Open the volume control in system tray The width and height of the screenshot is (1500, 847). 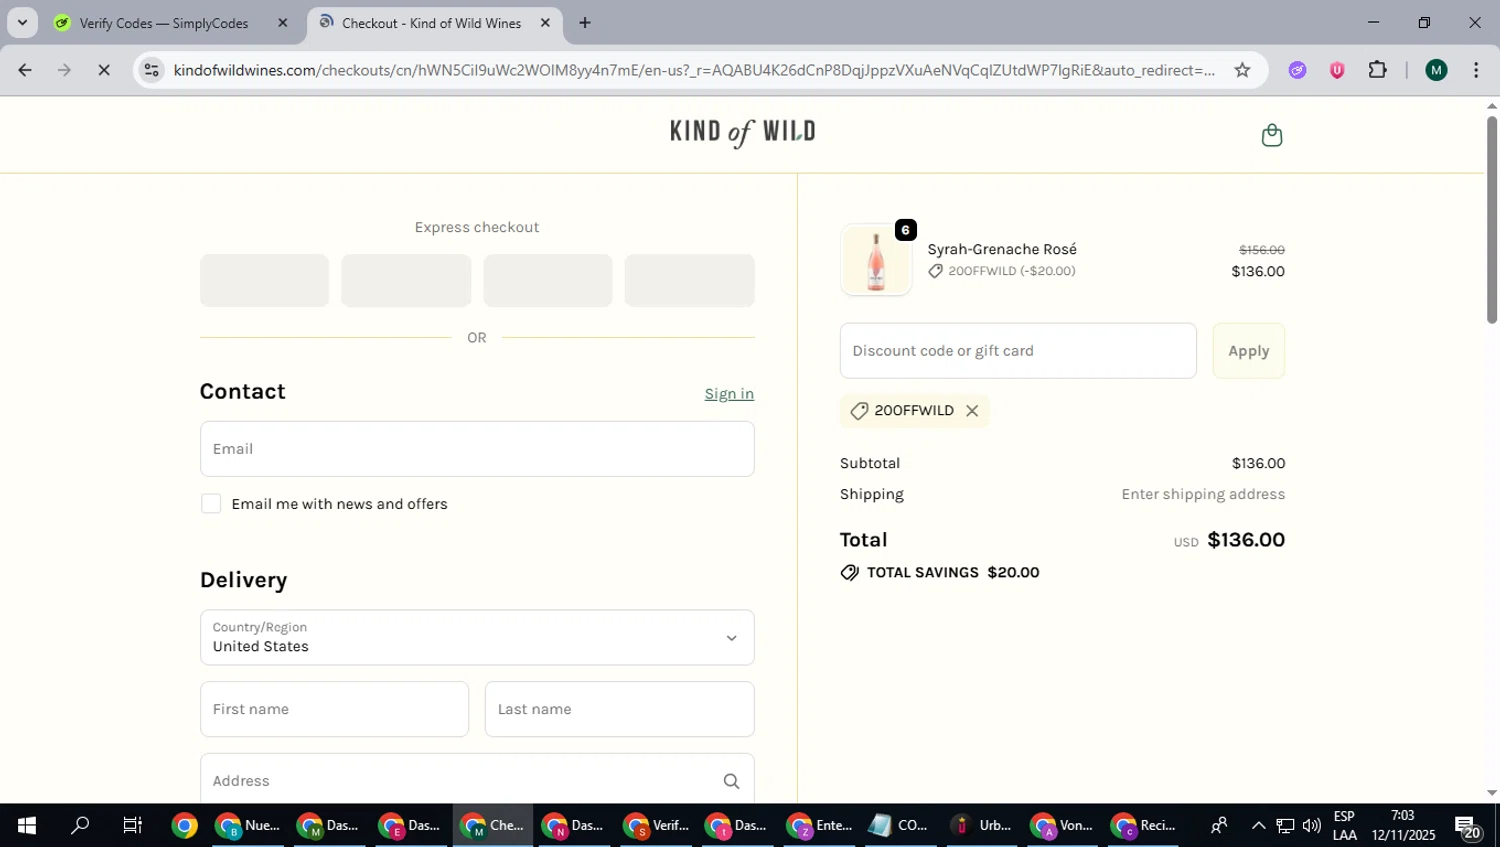1311,825
